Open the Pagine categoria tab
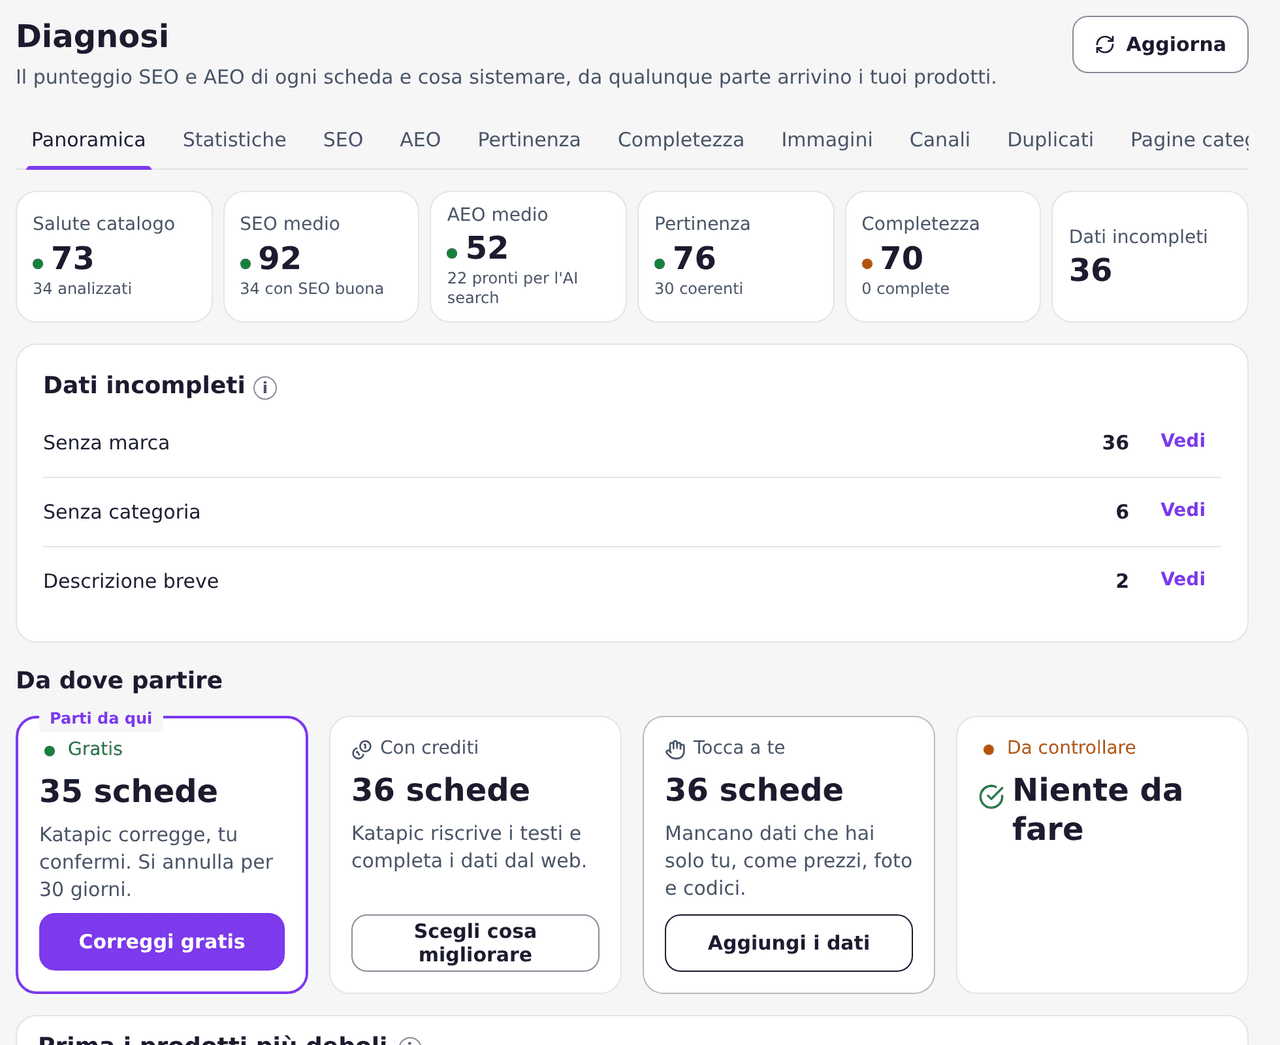The width and height of the screenshot is (1280, 1045). [1189, 140]
